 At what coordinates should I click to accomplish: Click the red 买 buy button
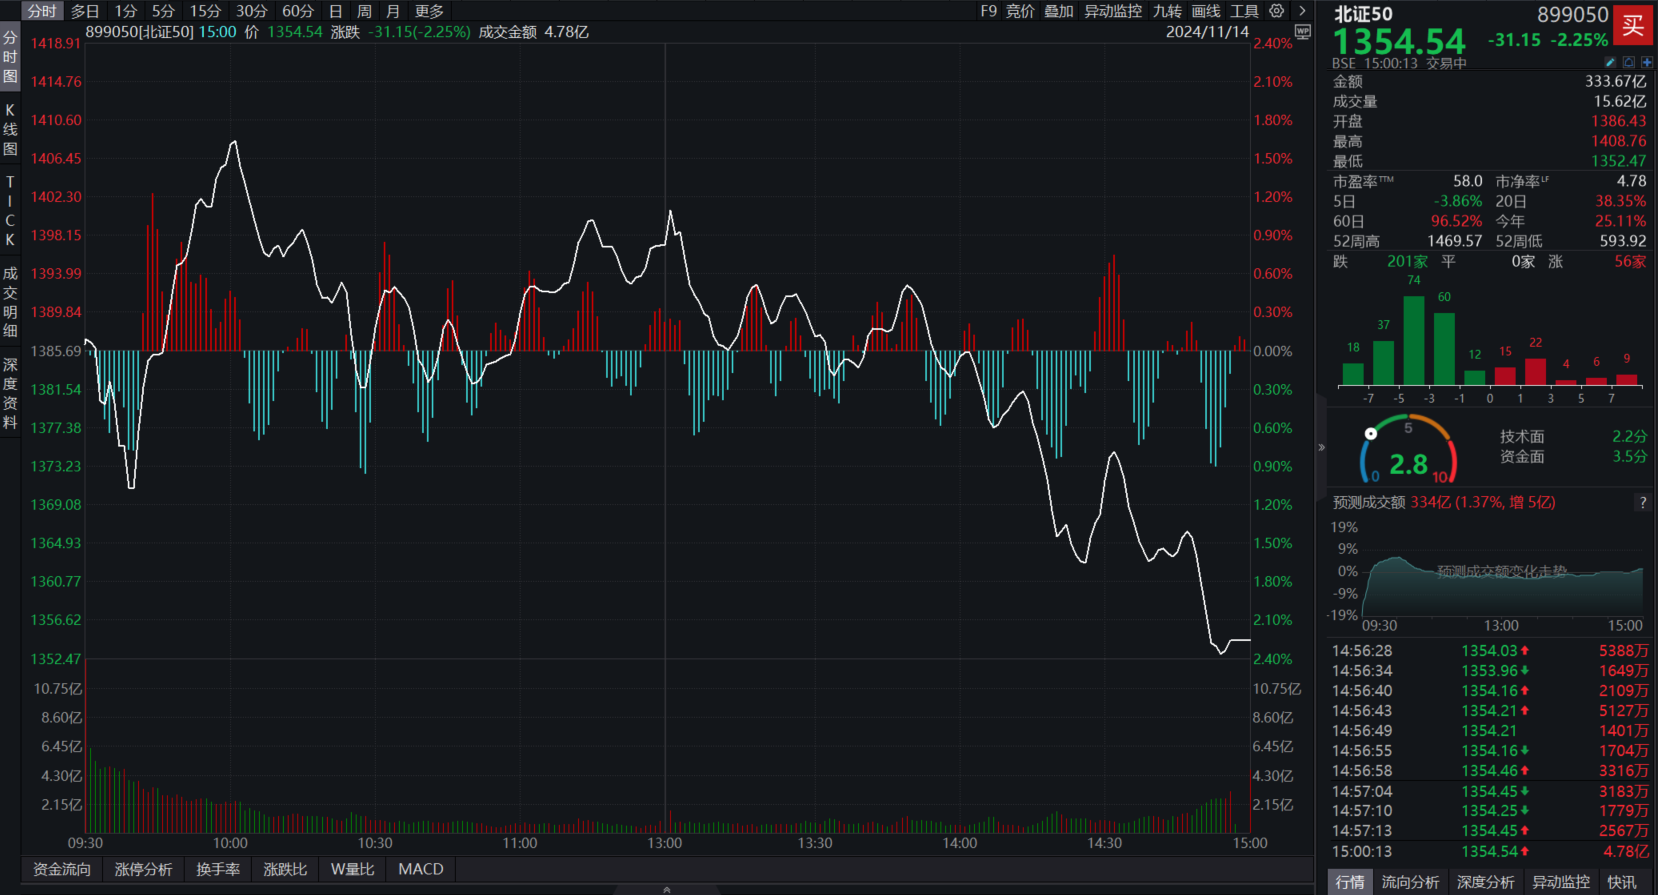[1633, 25]
